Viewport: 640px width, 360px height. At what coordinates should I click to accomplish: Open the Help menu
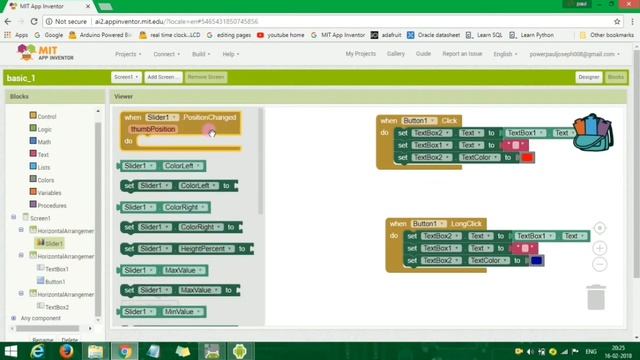231,54
